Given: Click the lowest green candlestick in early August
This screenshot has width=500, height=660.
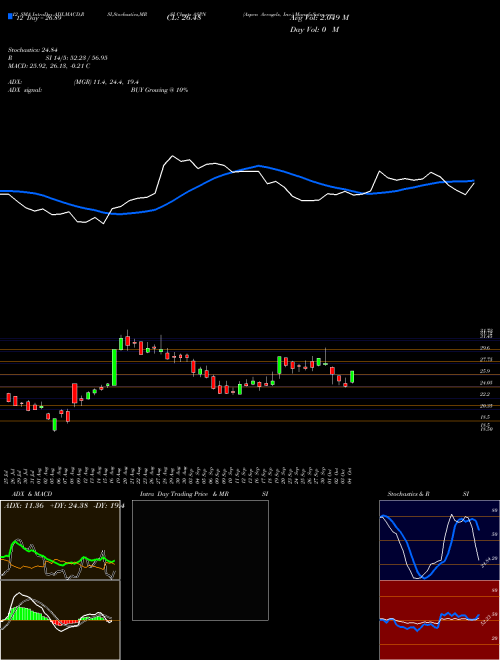Looking at the screenshot, I should [54, 425].
